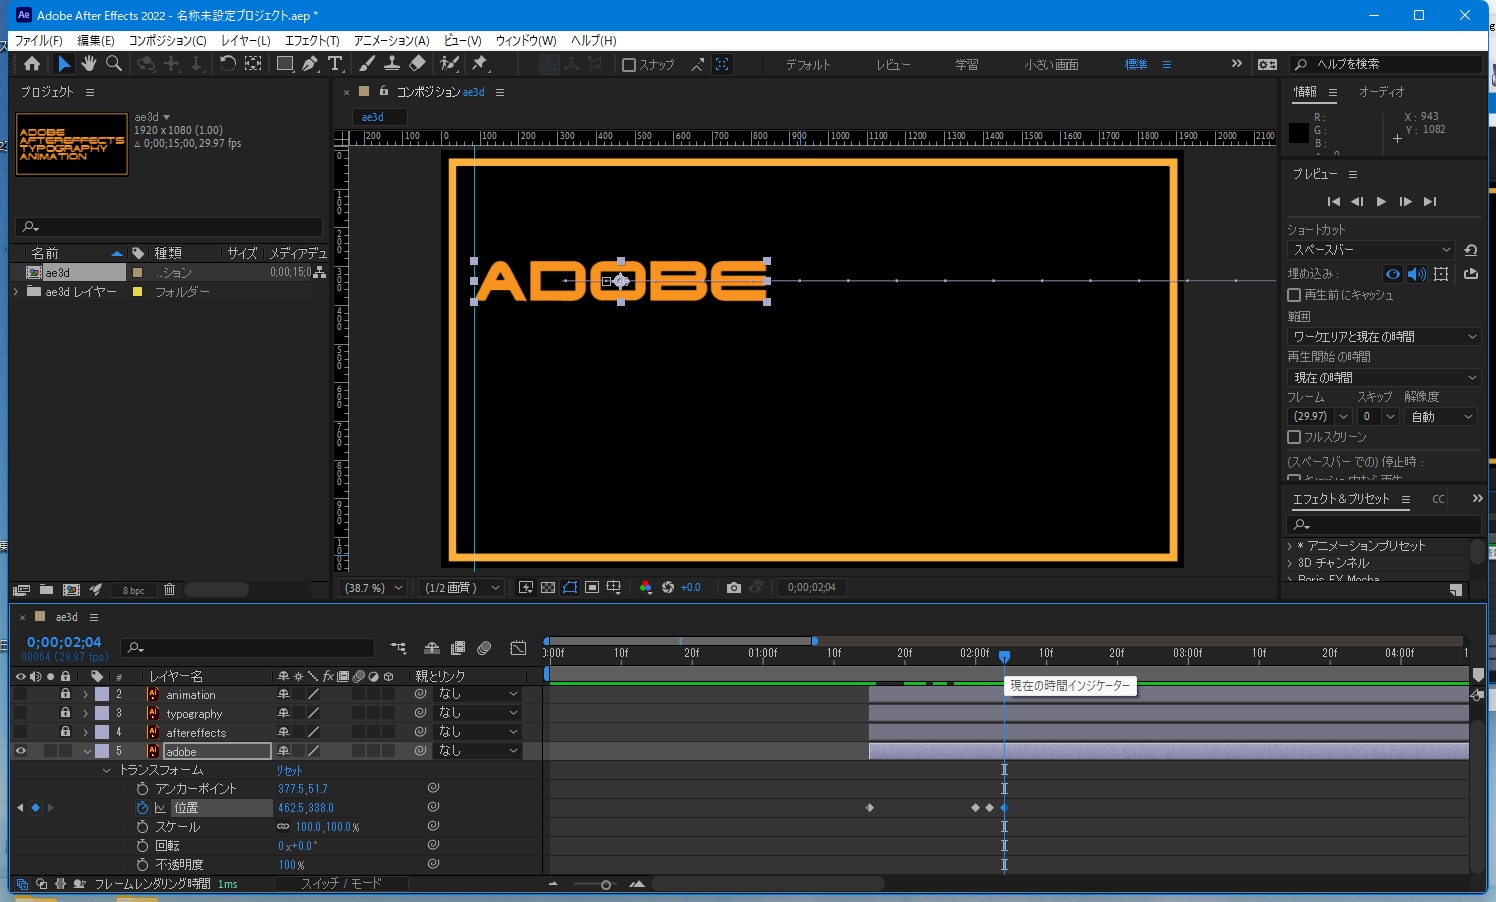The width and height of the screenshot is (1496, 902).
Task: Select the Rectangle shape tool
Action: pyautogui.click(x=285, y=64)
